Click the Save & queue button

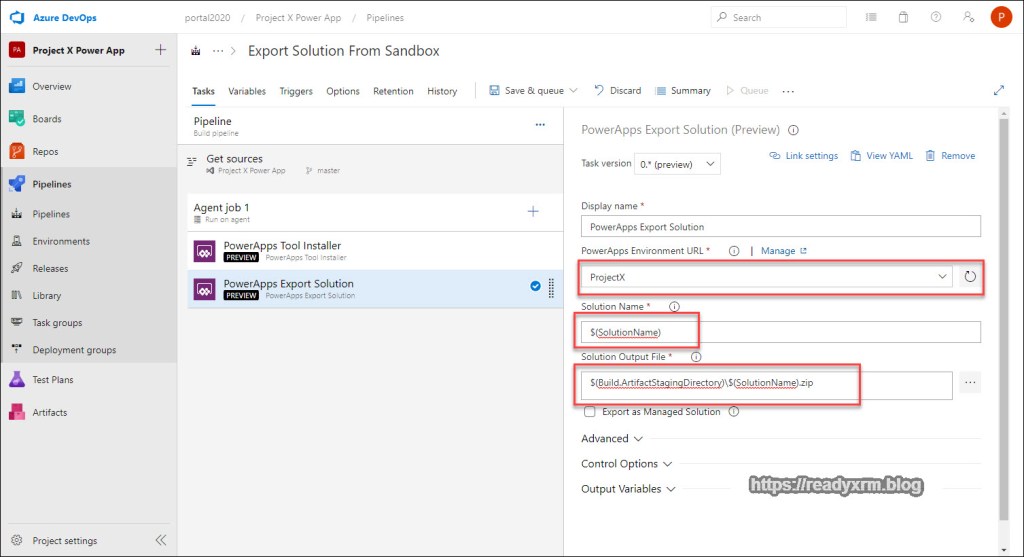click(527, 91)
